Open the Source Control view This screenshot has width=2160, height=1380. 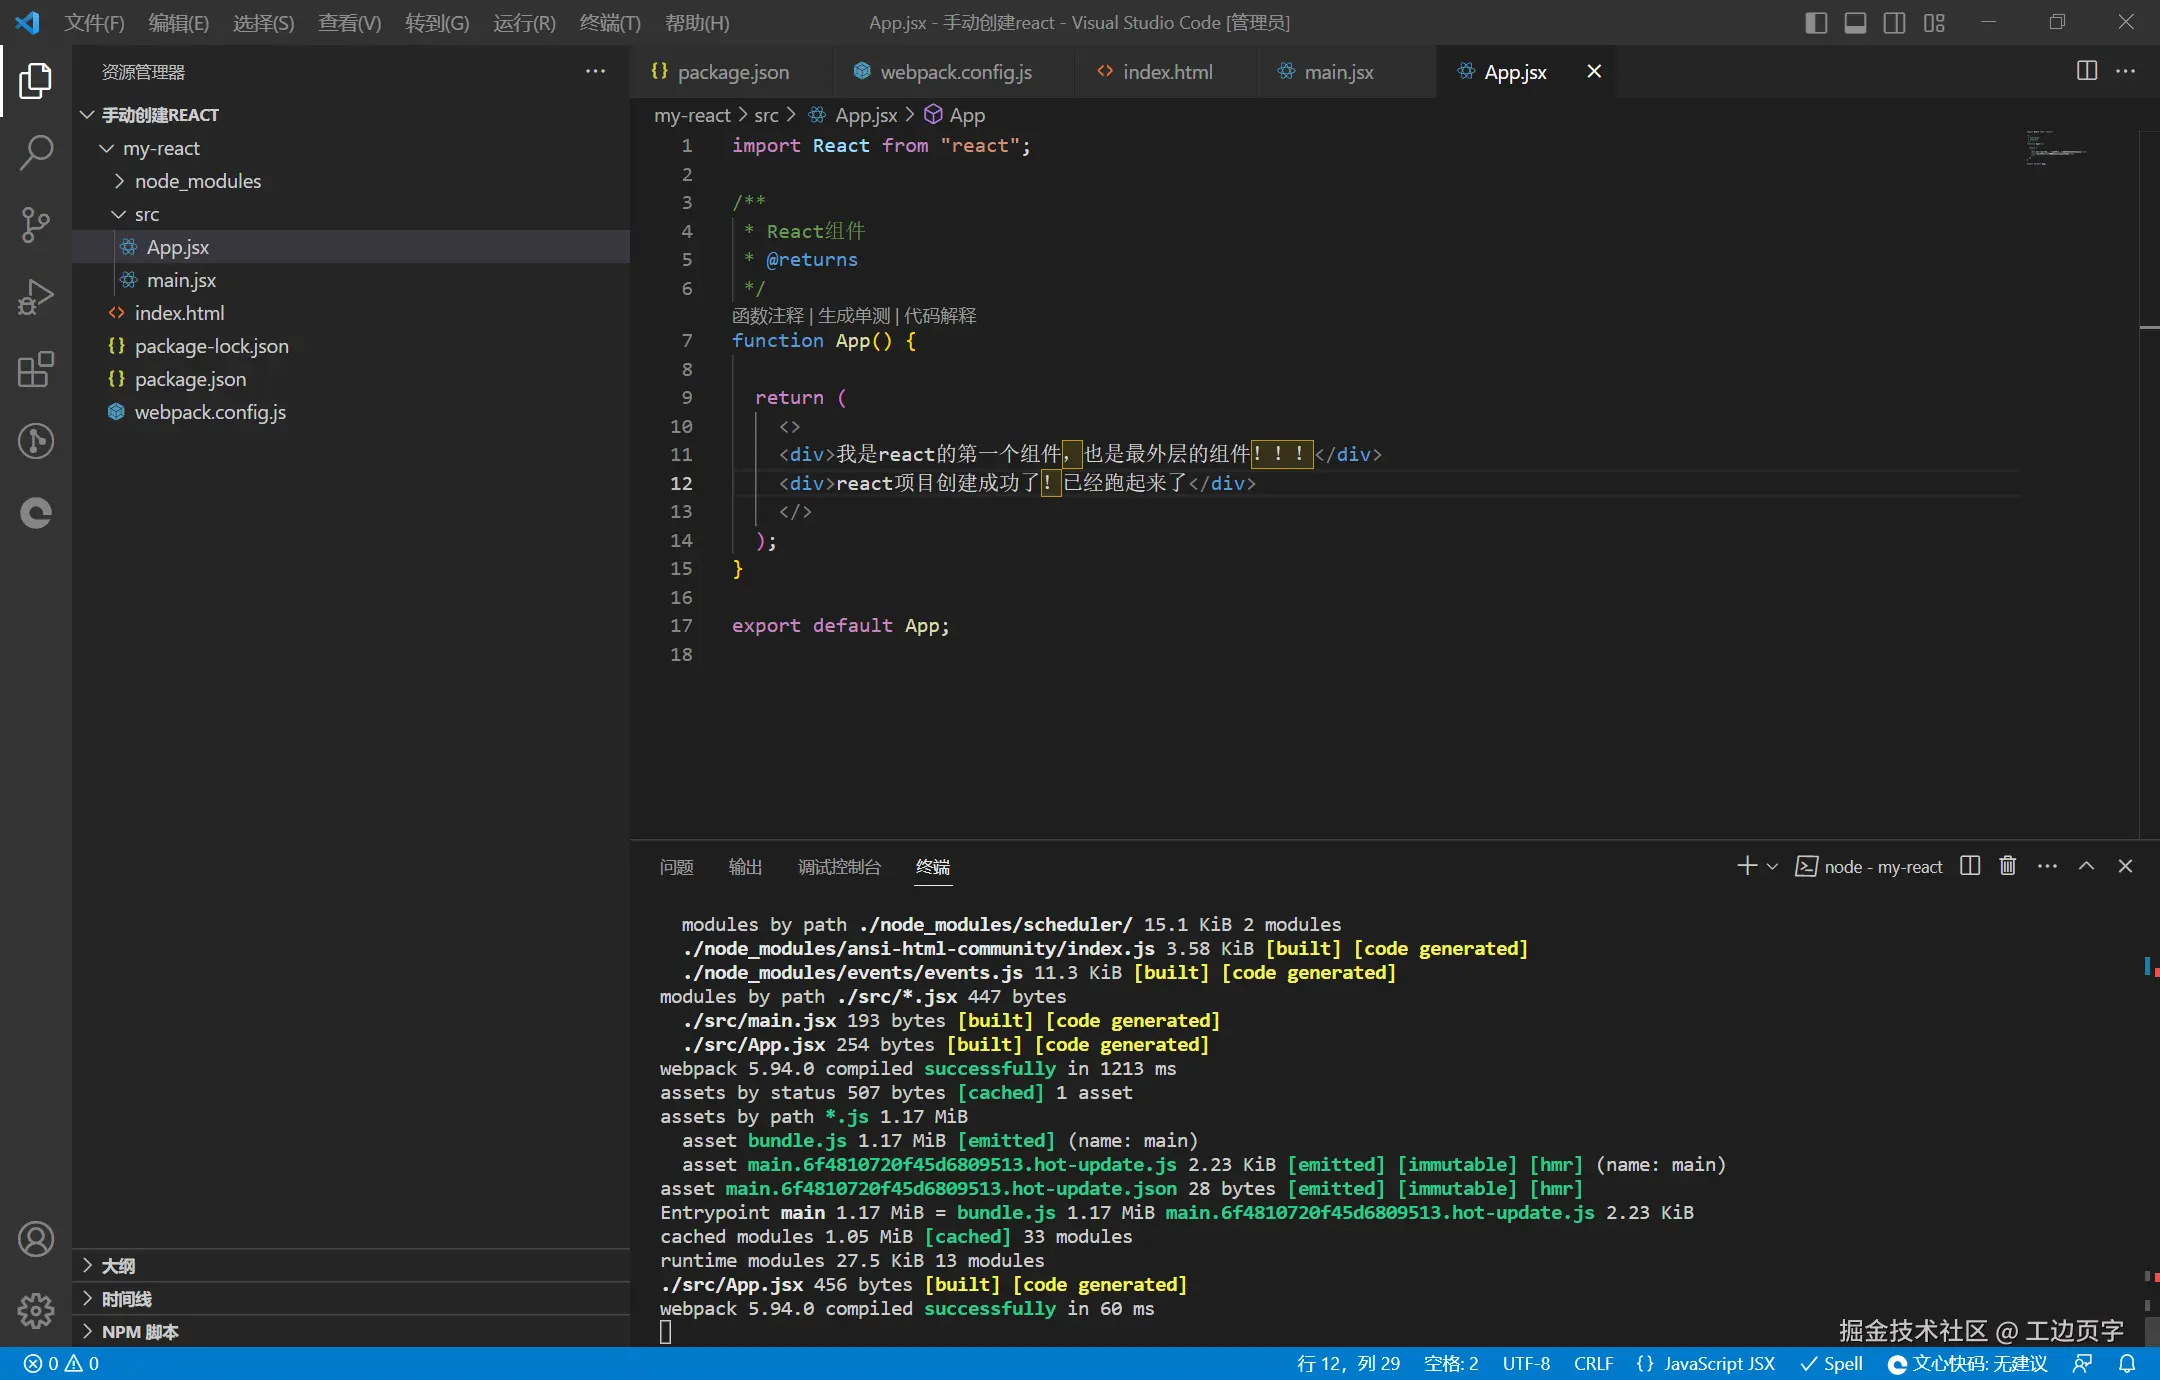coord(36,225)
